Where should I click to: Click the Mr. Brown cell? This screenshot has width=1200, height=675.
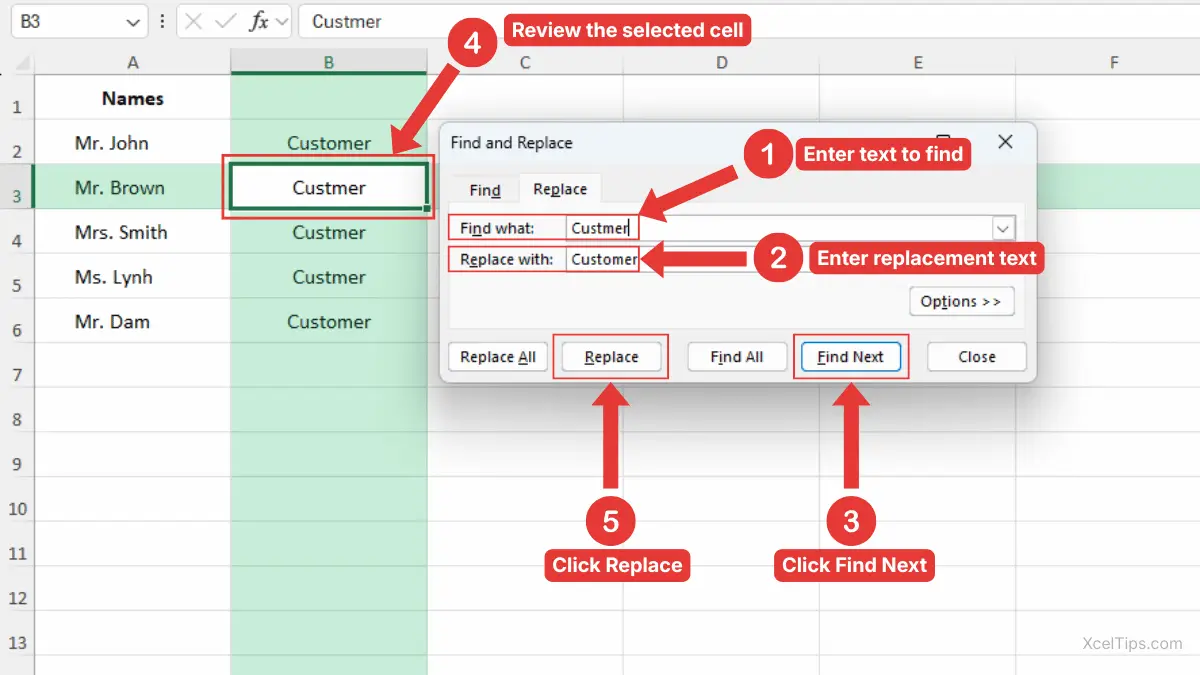click(x=133, y=187)
